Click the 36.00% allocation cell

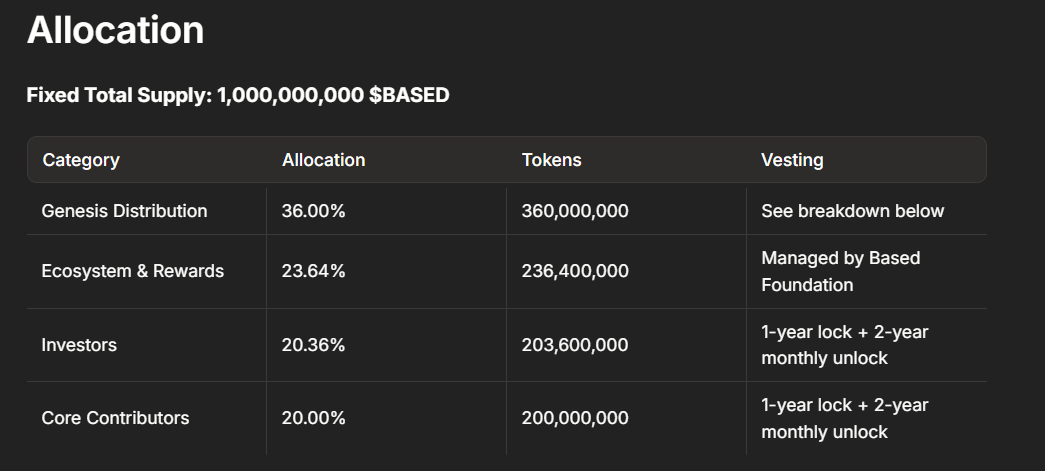(x=313, y=211)
